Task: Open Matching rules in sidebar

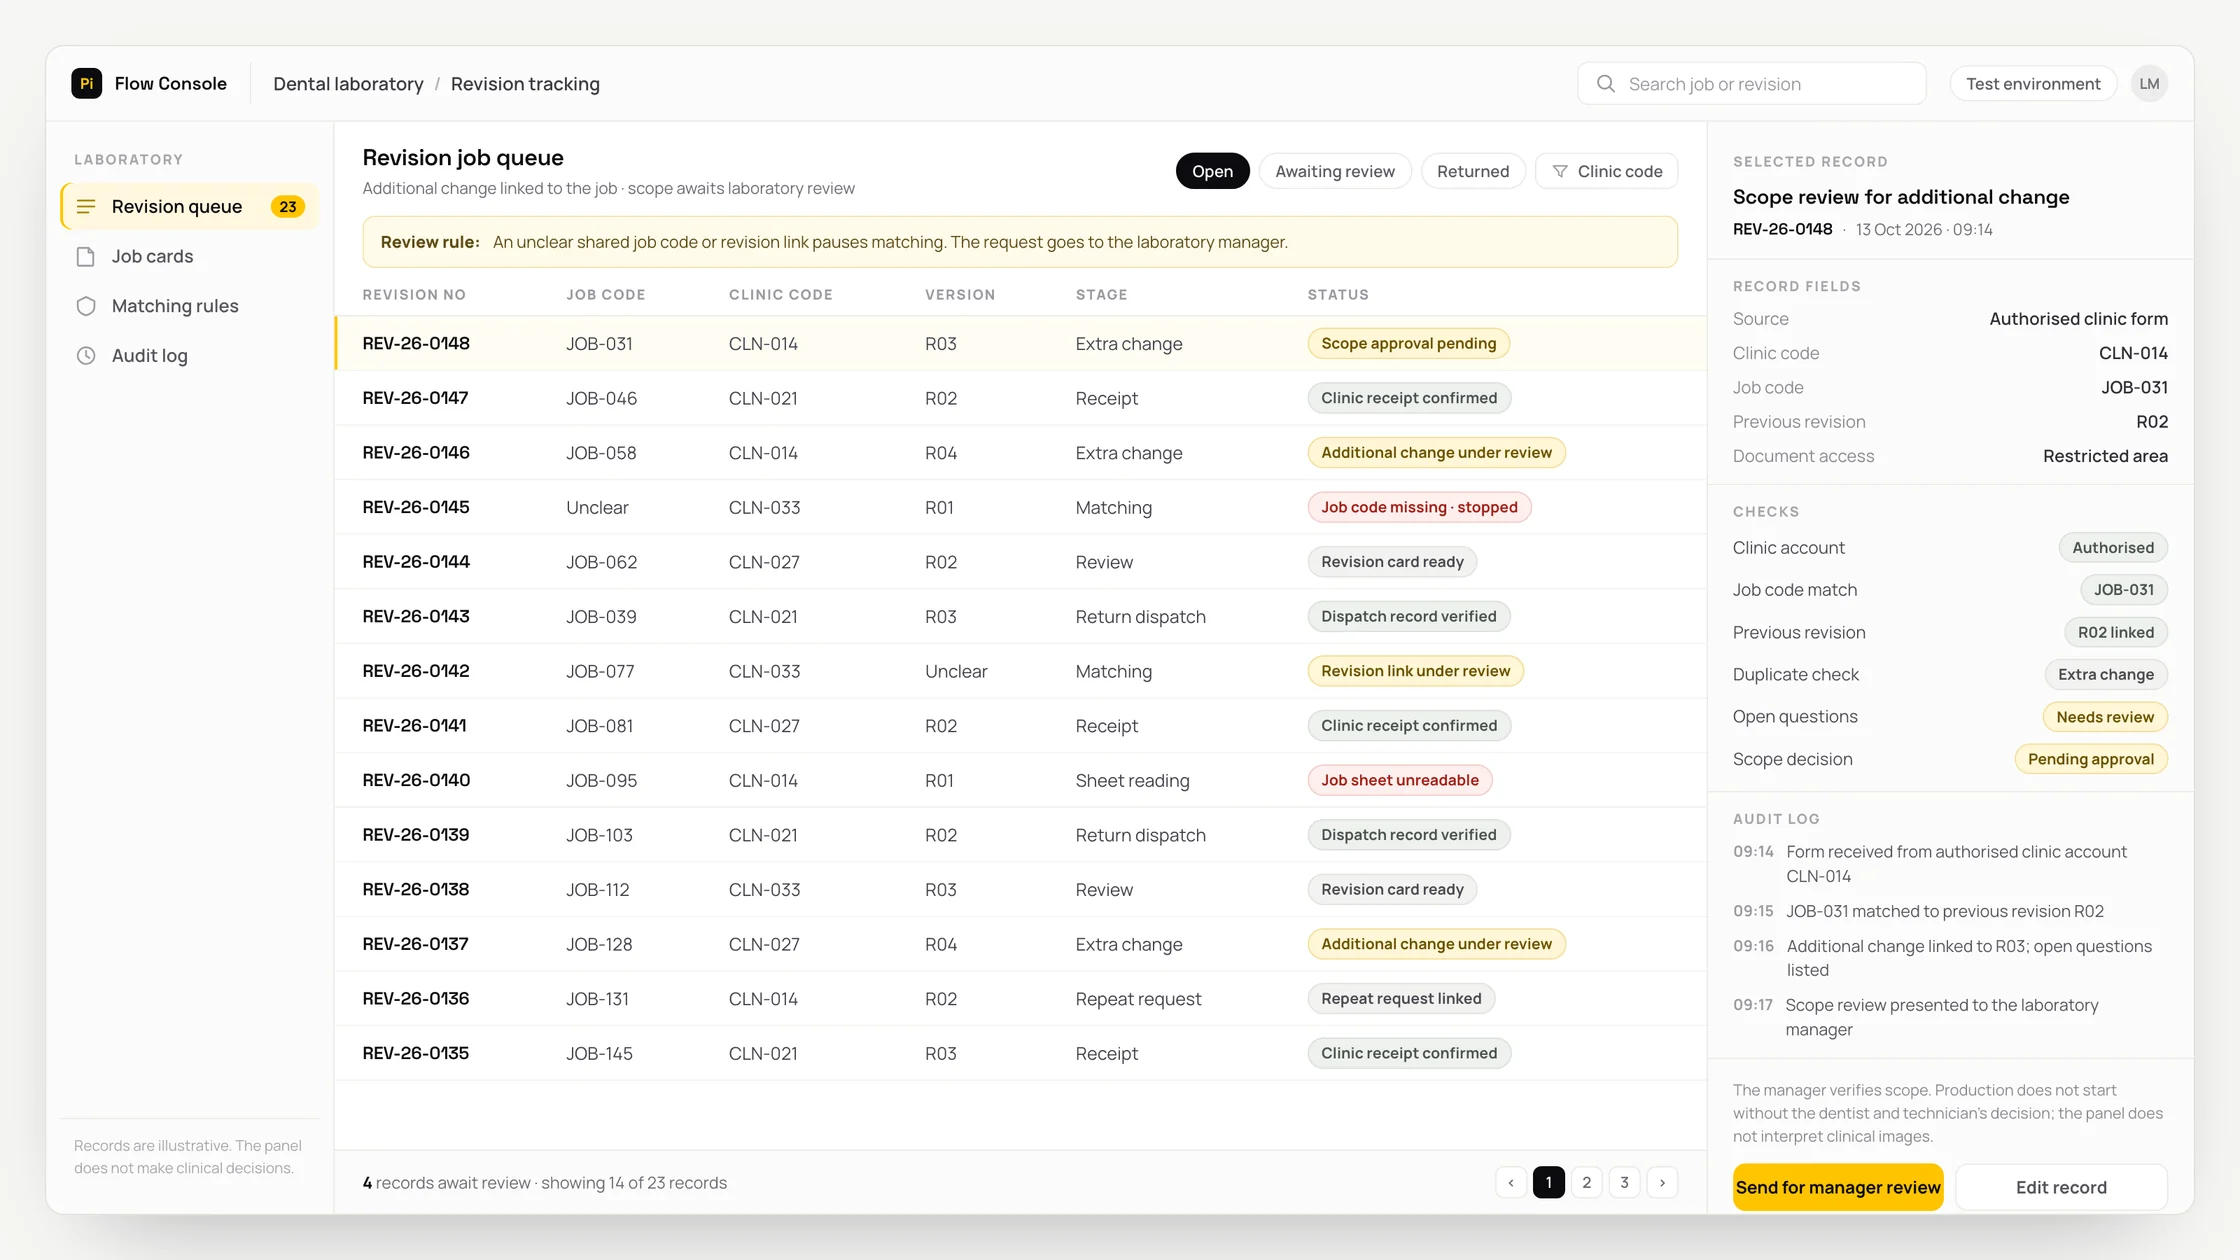Action: click(x=190, y=306)
